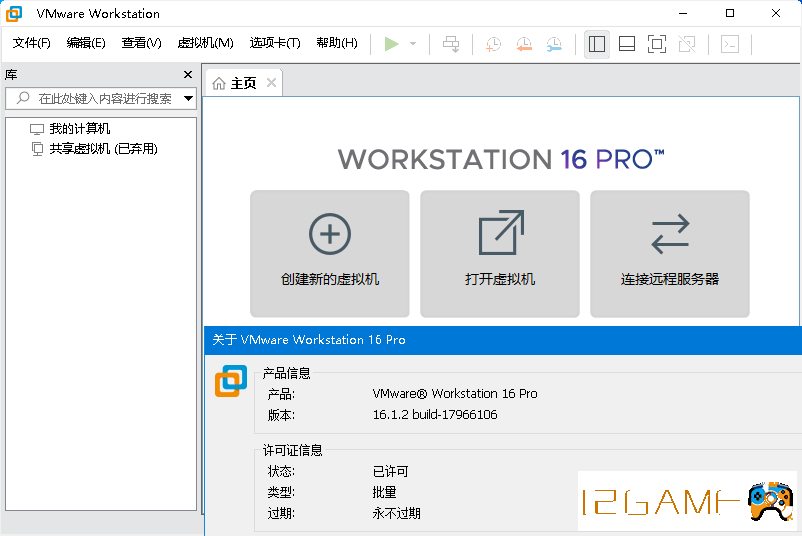
Task: Click the full screen mode icon
Action: 657,44
